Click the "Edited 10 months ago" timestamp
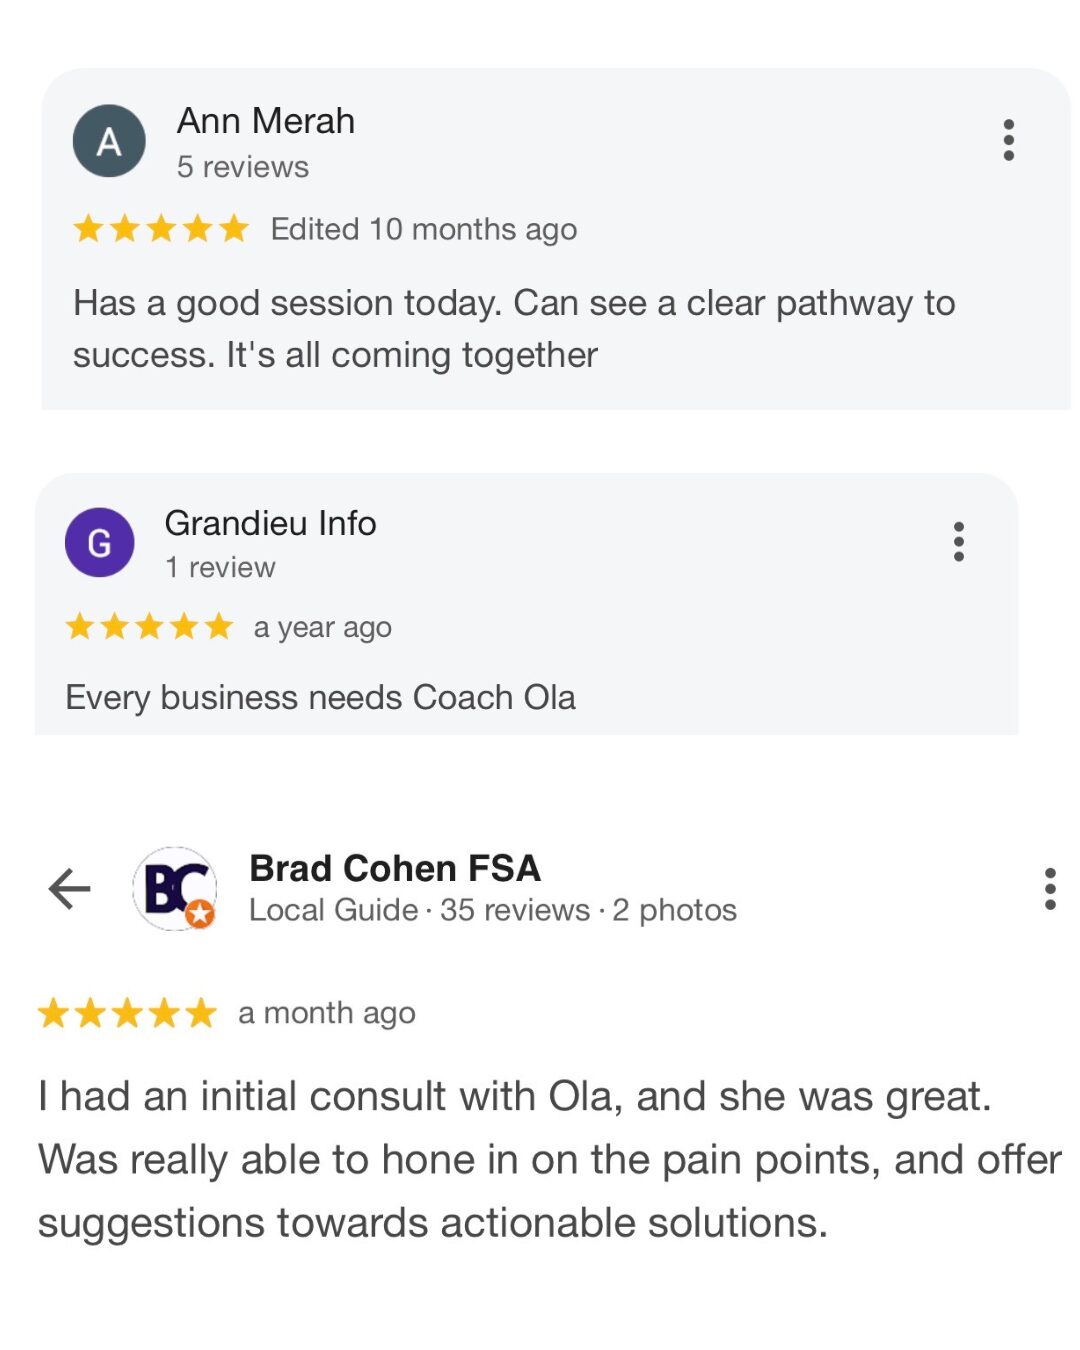The image size is (1080, 1350). tap(424, 229)
